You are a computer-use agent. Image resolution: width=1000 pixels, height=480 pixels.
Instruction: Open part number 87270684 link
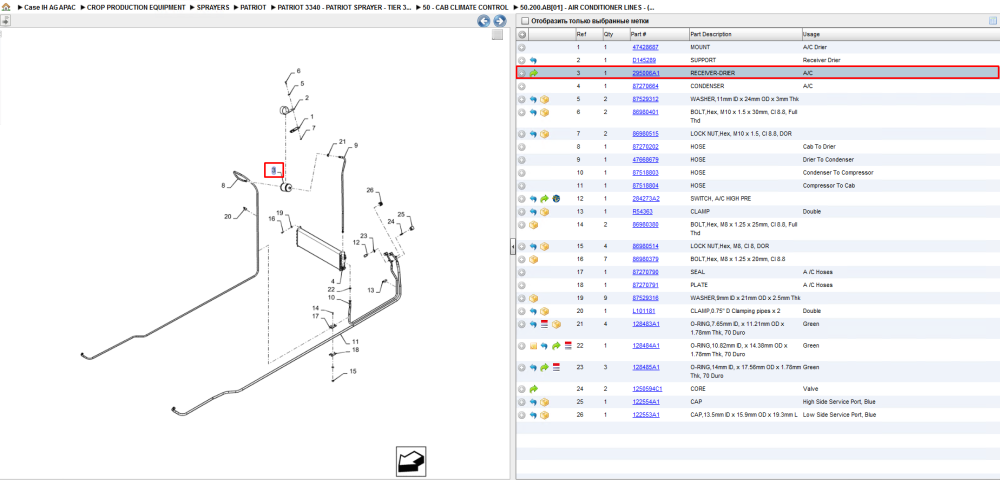pyautogui.click(x=645, y=86)
